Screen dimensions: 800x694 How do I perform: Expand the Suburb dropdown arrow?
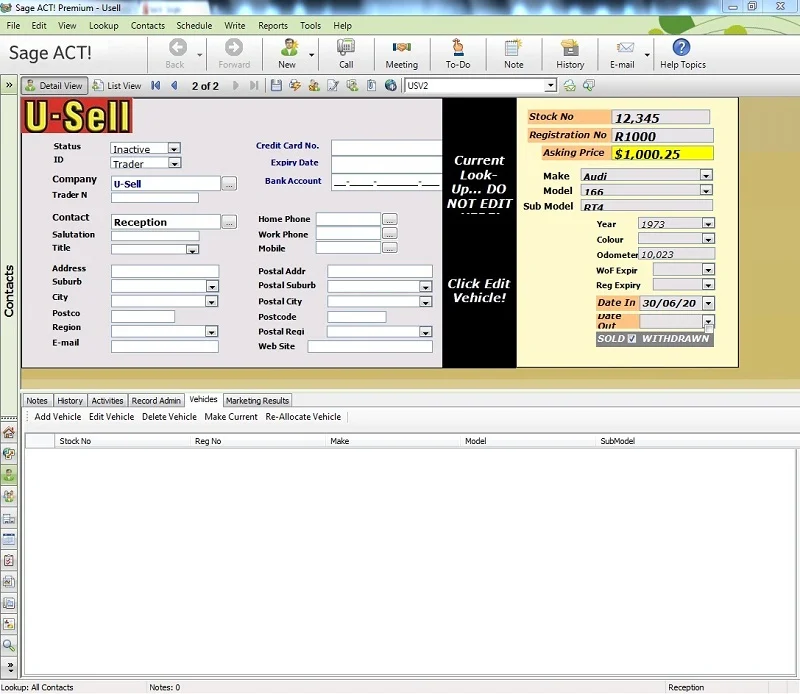[x=212, y=286]
